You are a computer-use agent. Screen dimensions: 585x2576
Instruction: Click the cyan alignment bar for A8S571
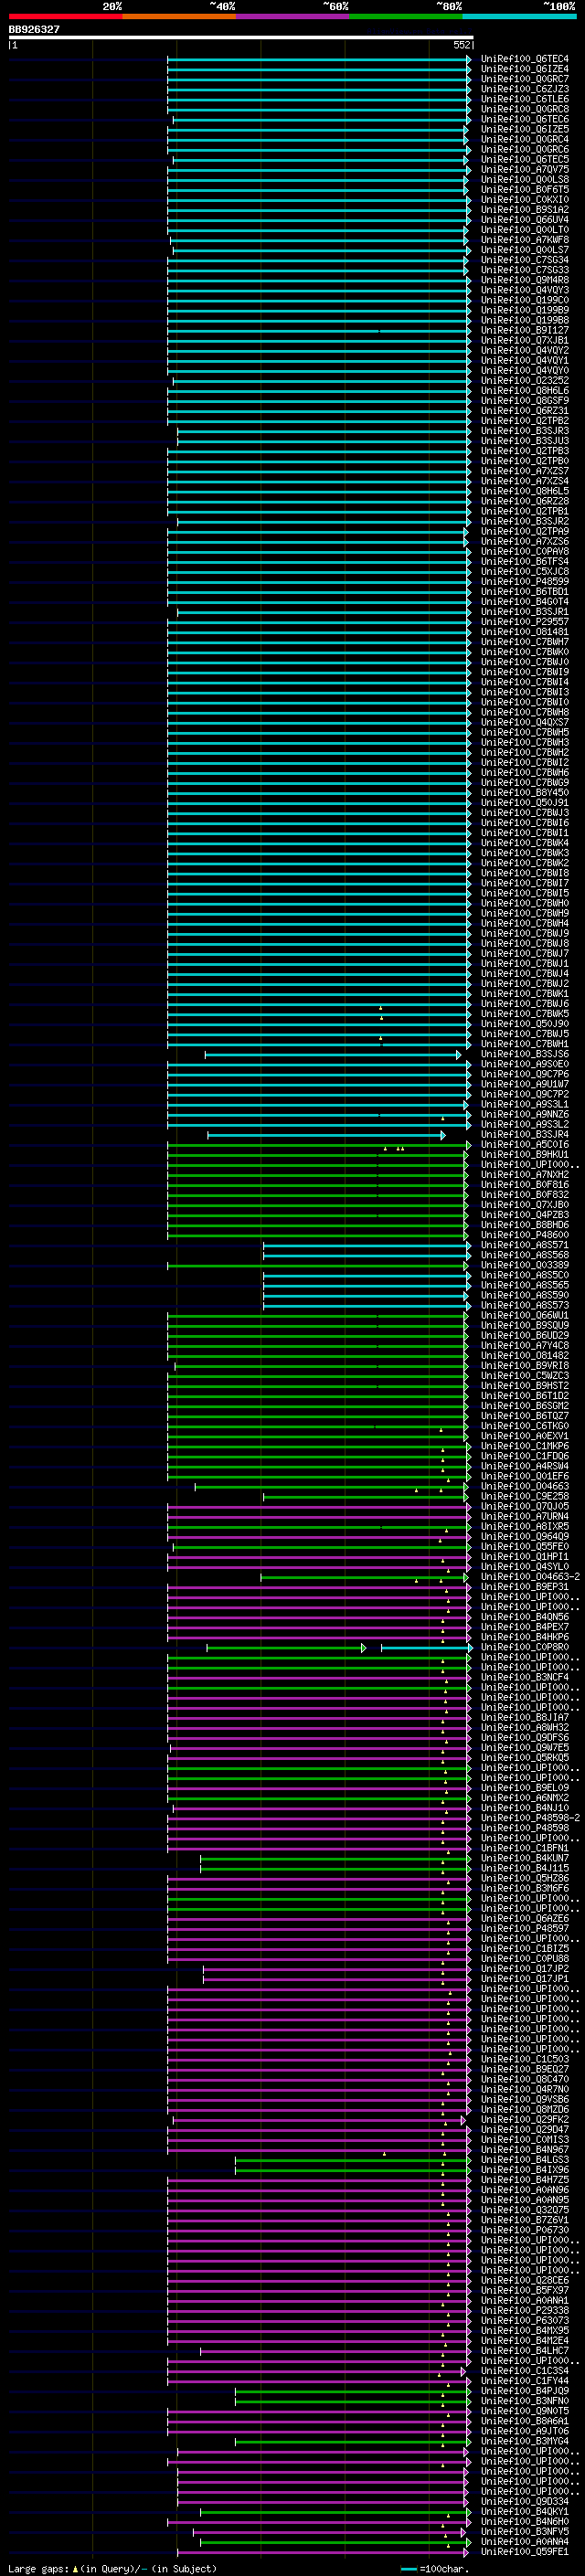click(366, 1246)
